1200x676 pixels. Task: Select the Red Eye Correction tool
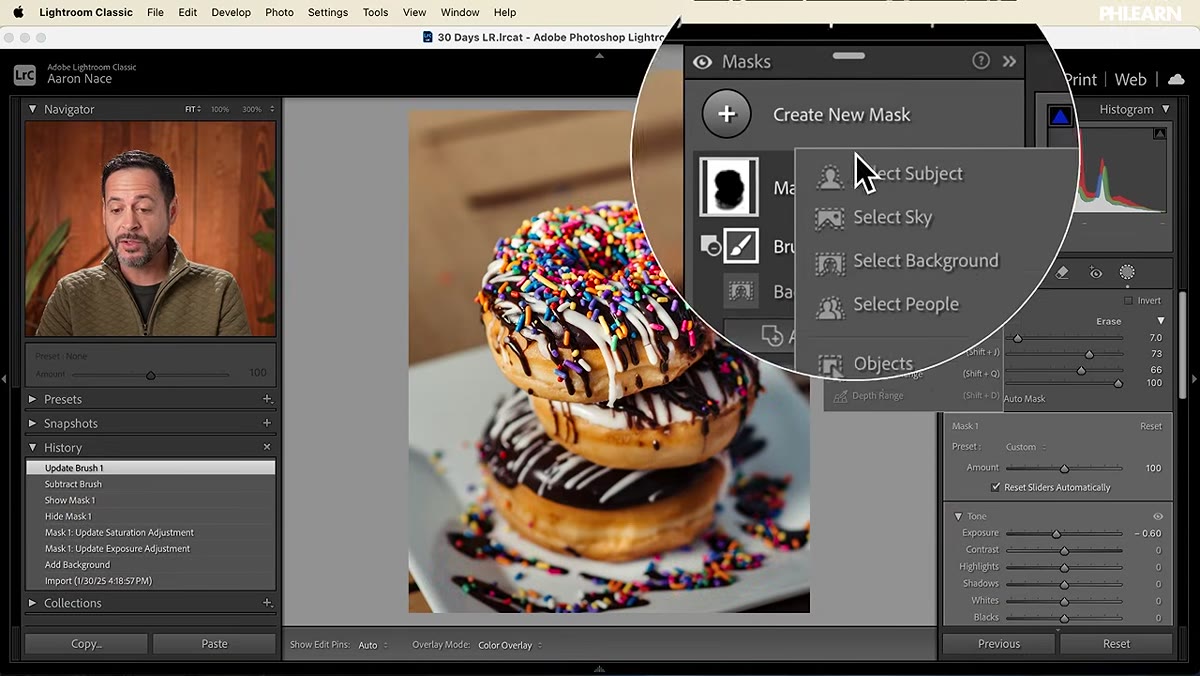(1096, 272)
